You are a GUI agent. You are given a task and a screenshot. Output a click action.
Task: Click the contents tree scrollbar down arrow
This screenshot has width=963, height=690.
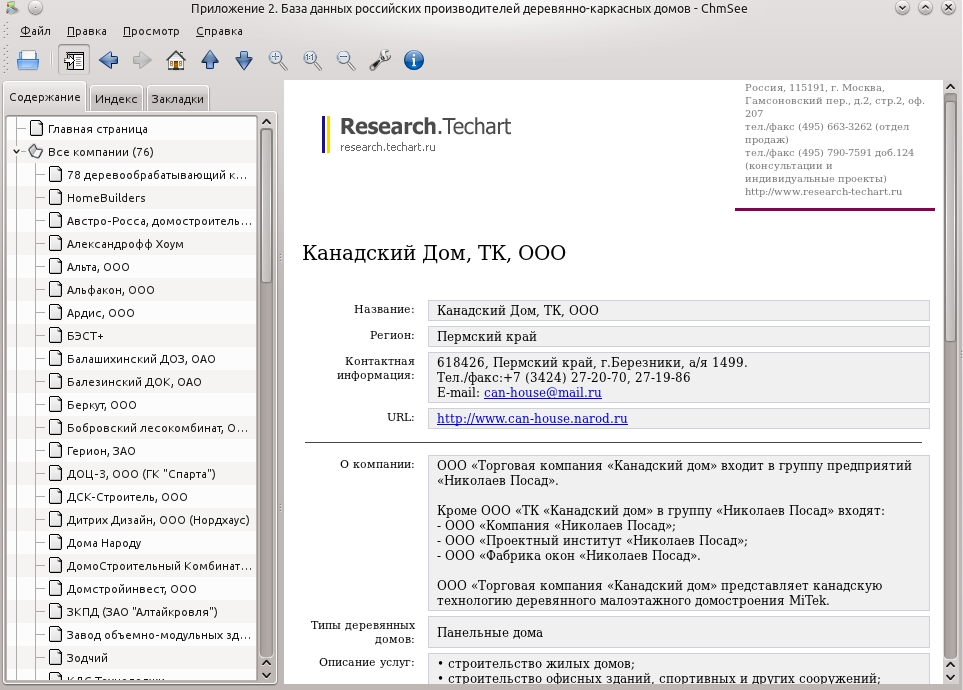(267, 675)
